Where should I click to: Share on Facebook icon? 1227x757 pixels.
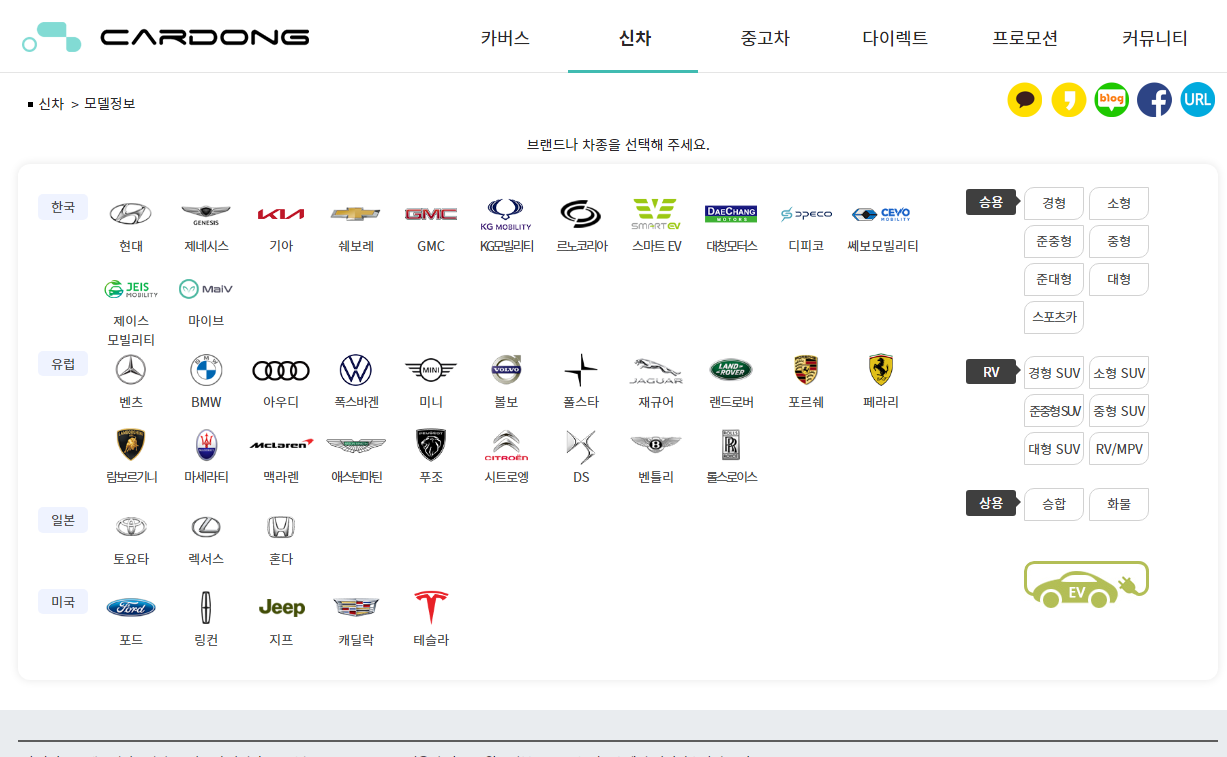pyautogui.click(x=1154, y=100)
